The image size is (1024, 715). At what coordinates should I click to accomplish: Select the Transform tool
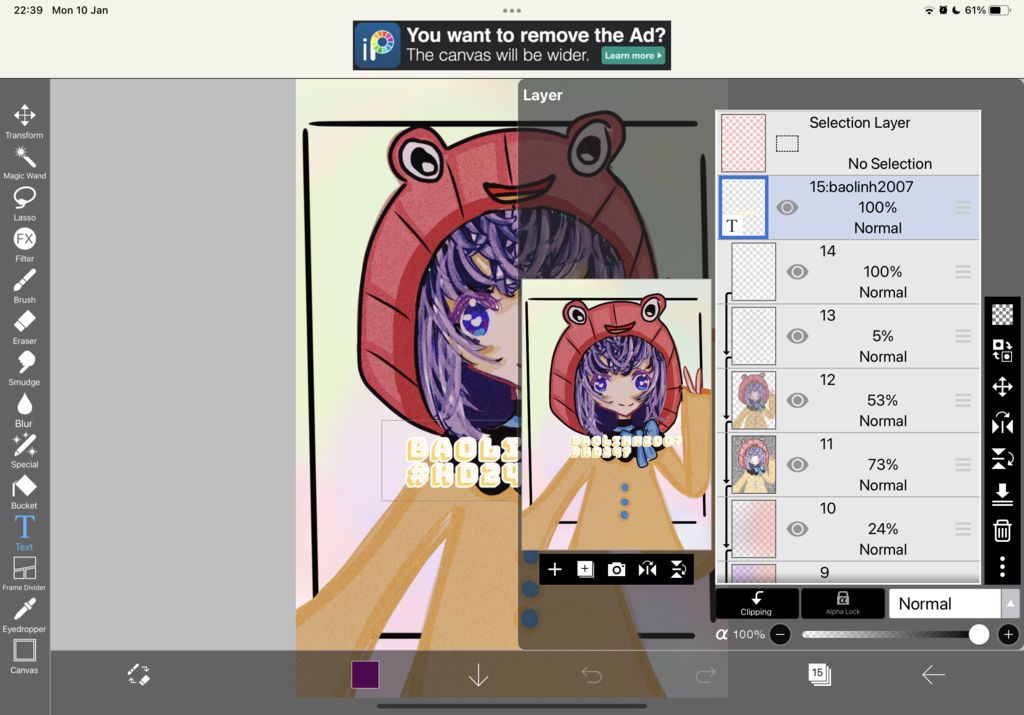[24, 121]
